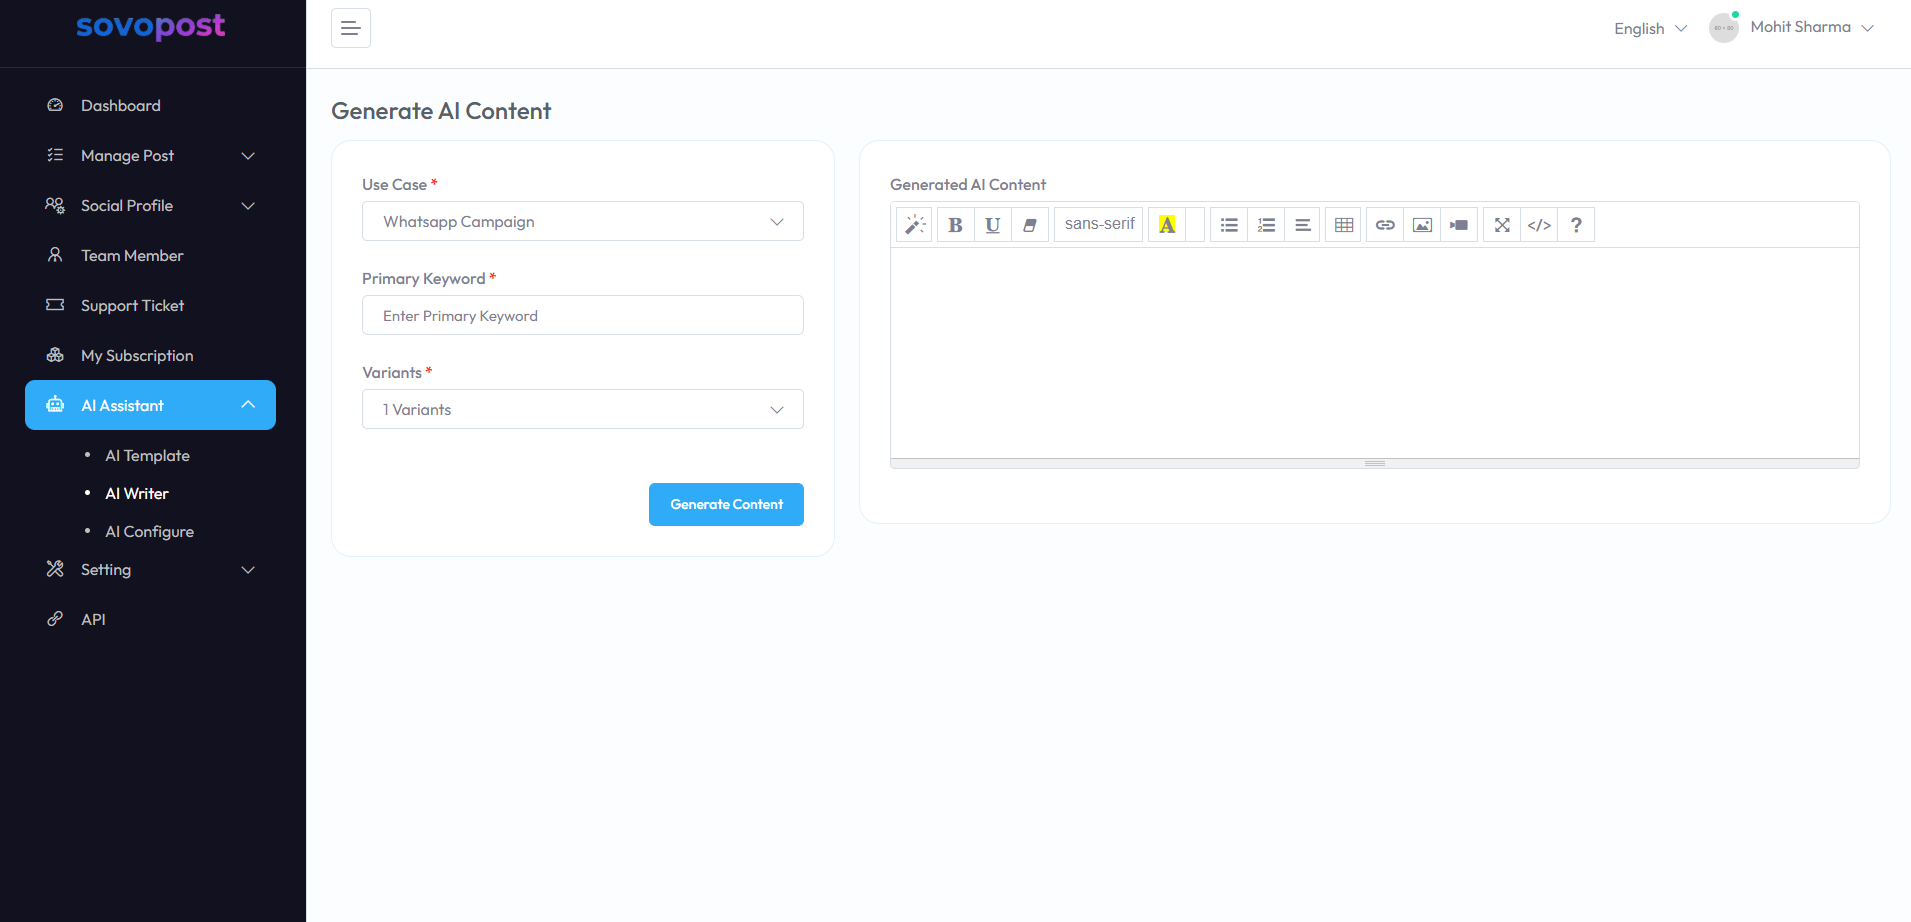This screenshot has width=1911, height=922.
Task: Open the English language selector
Action: click(x=1650, y=29)
